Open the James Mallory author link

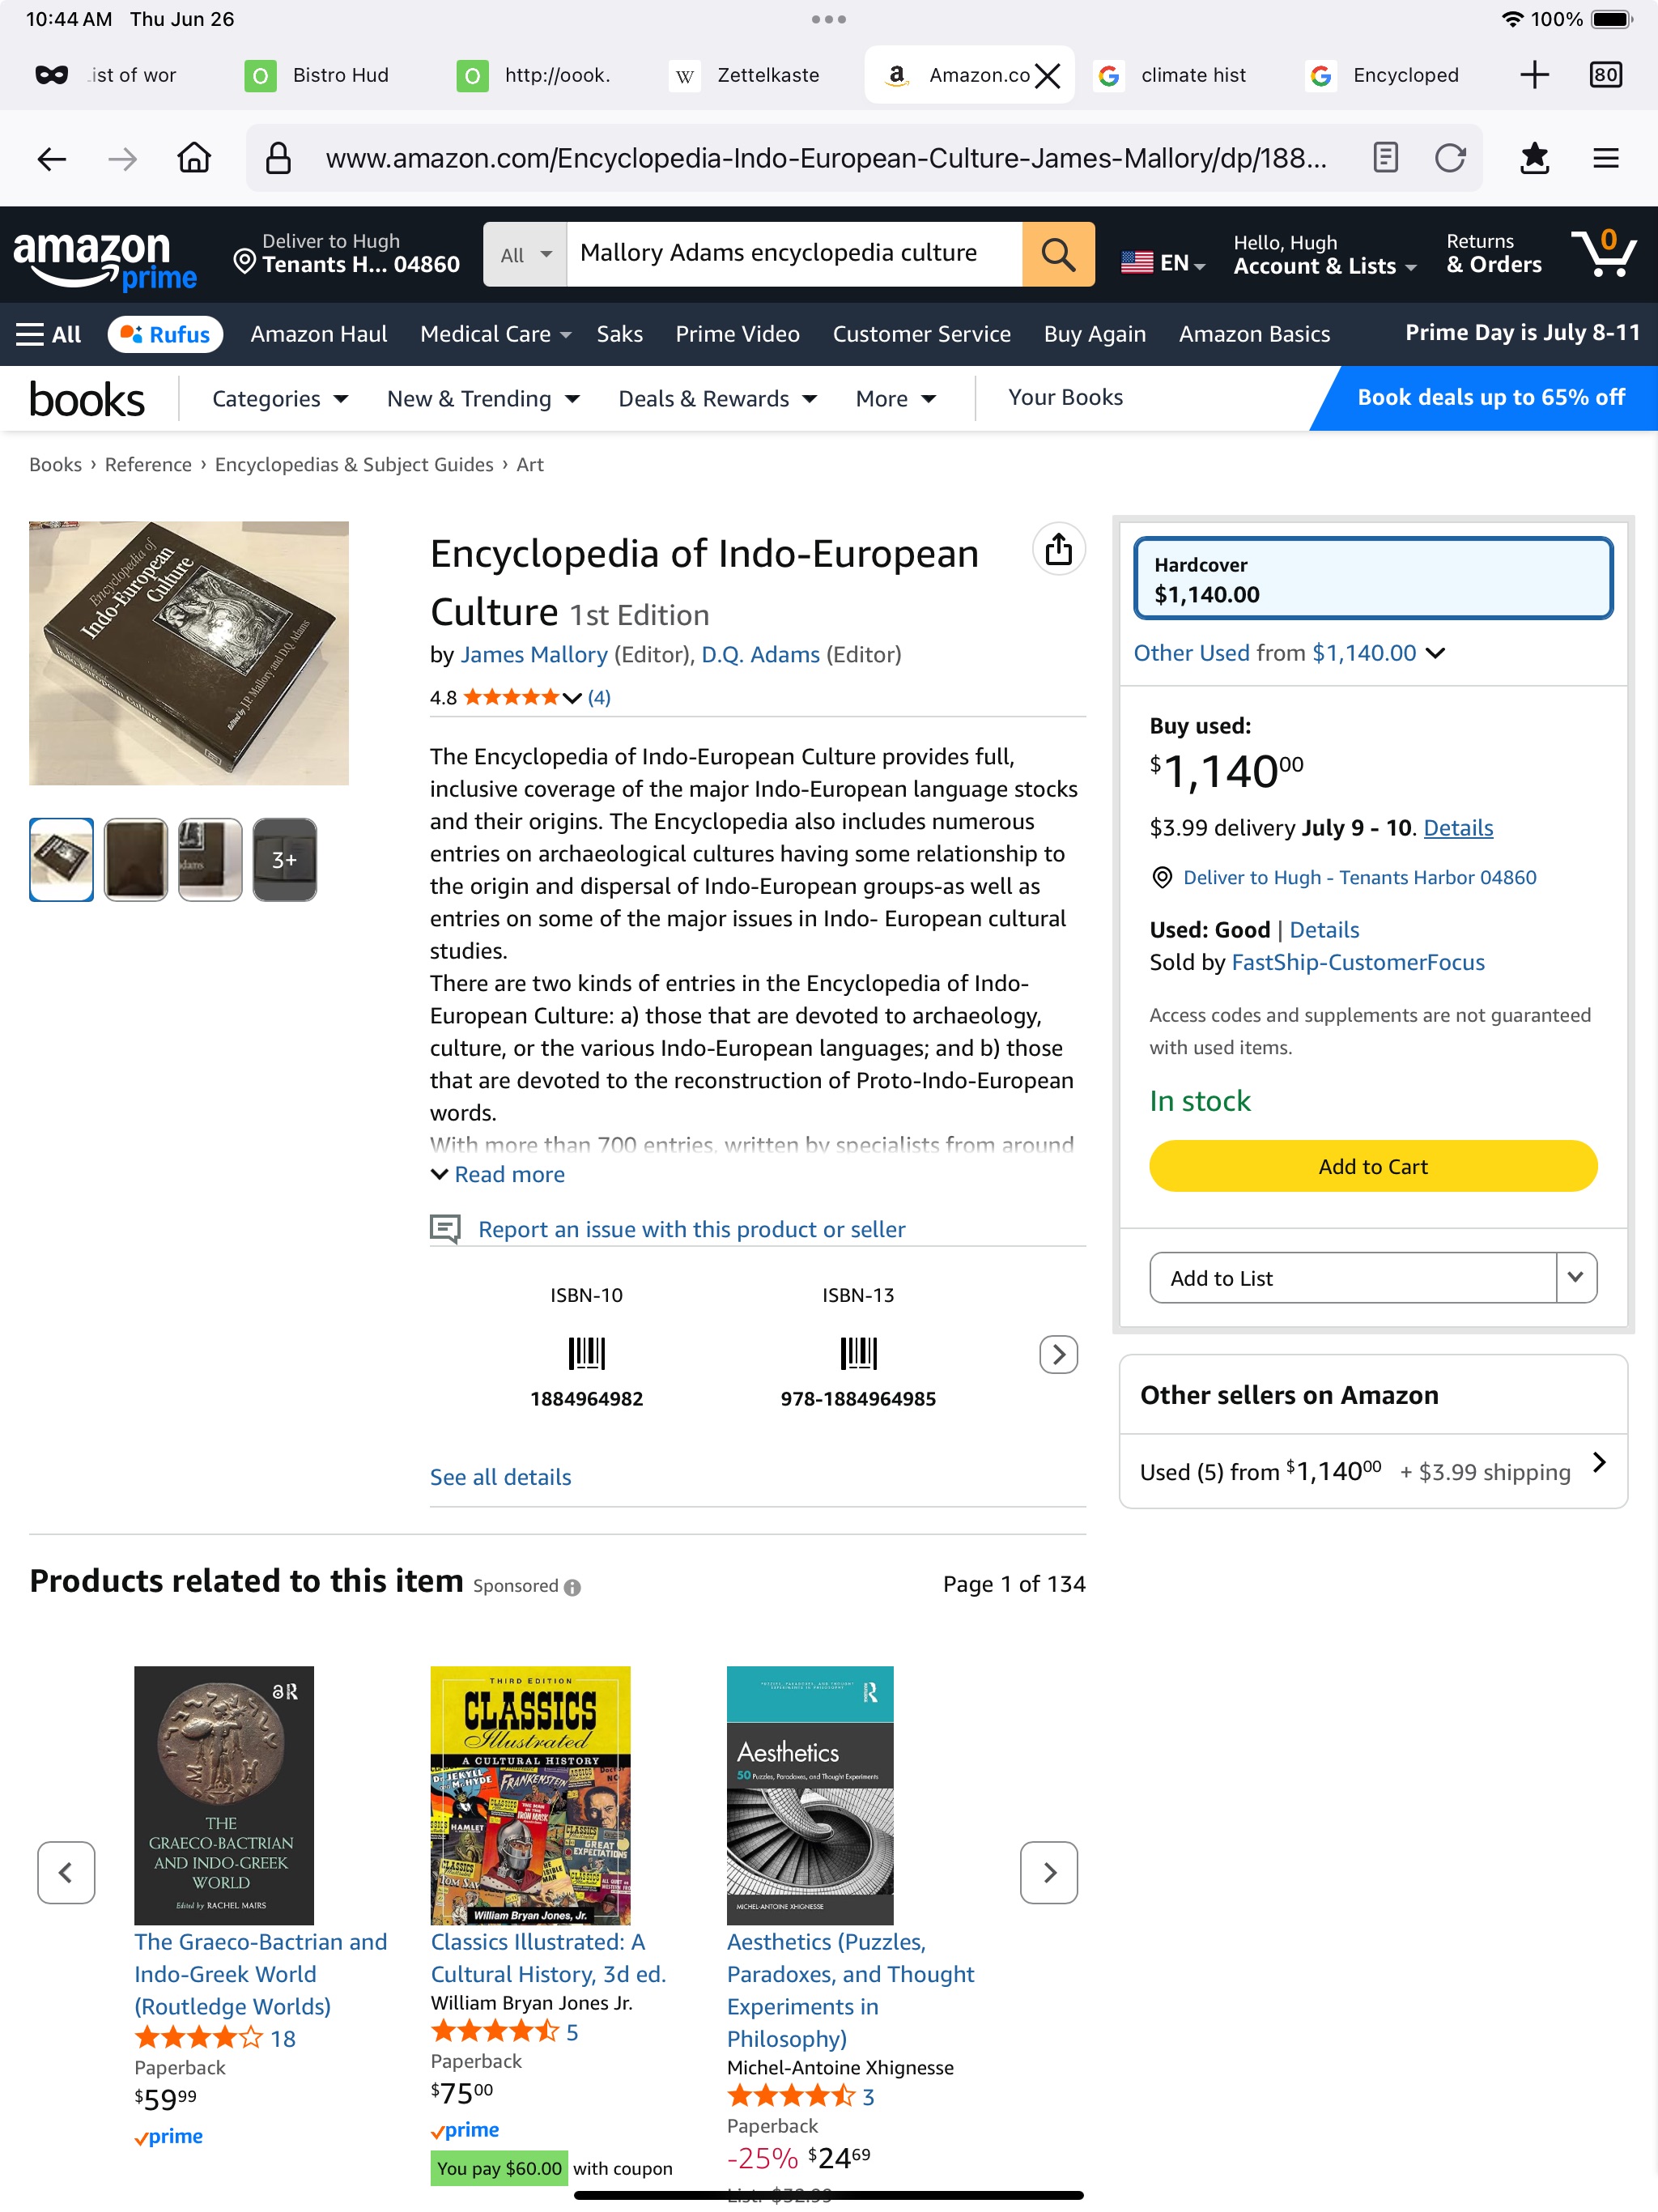tap(534, 654)
